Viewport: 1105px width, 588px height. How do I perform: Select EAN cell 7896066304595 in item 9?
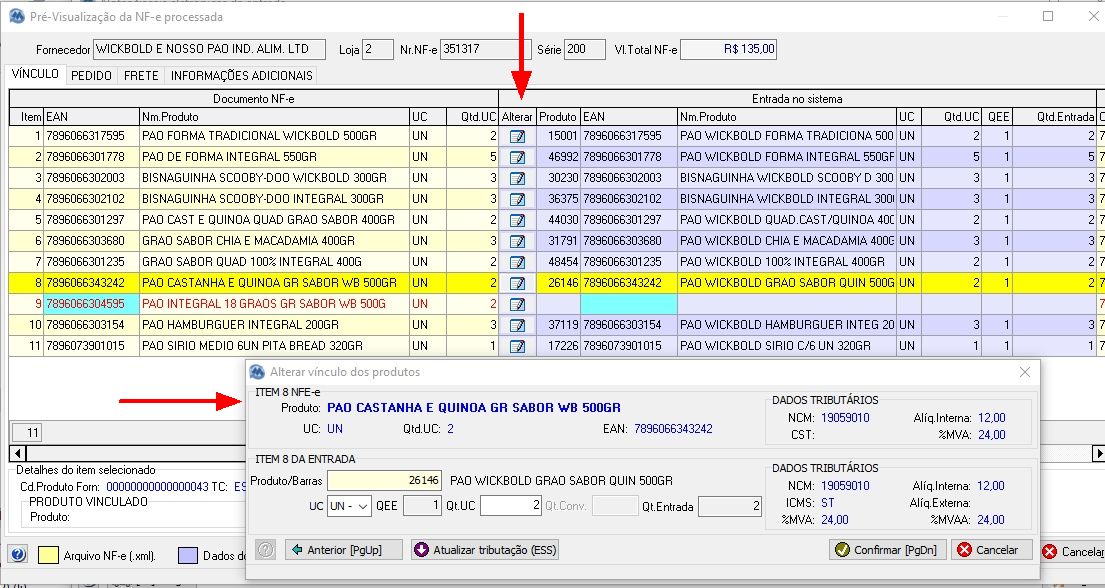(92, 305)
